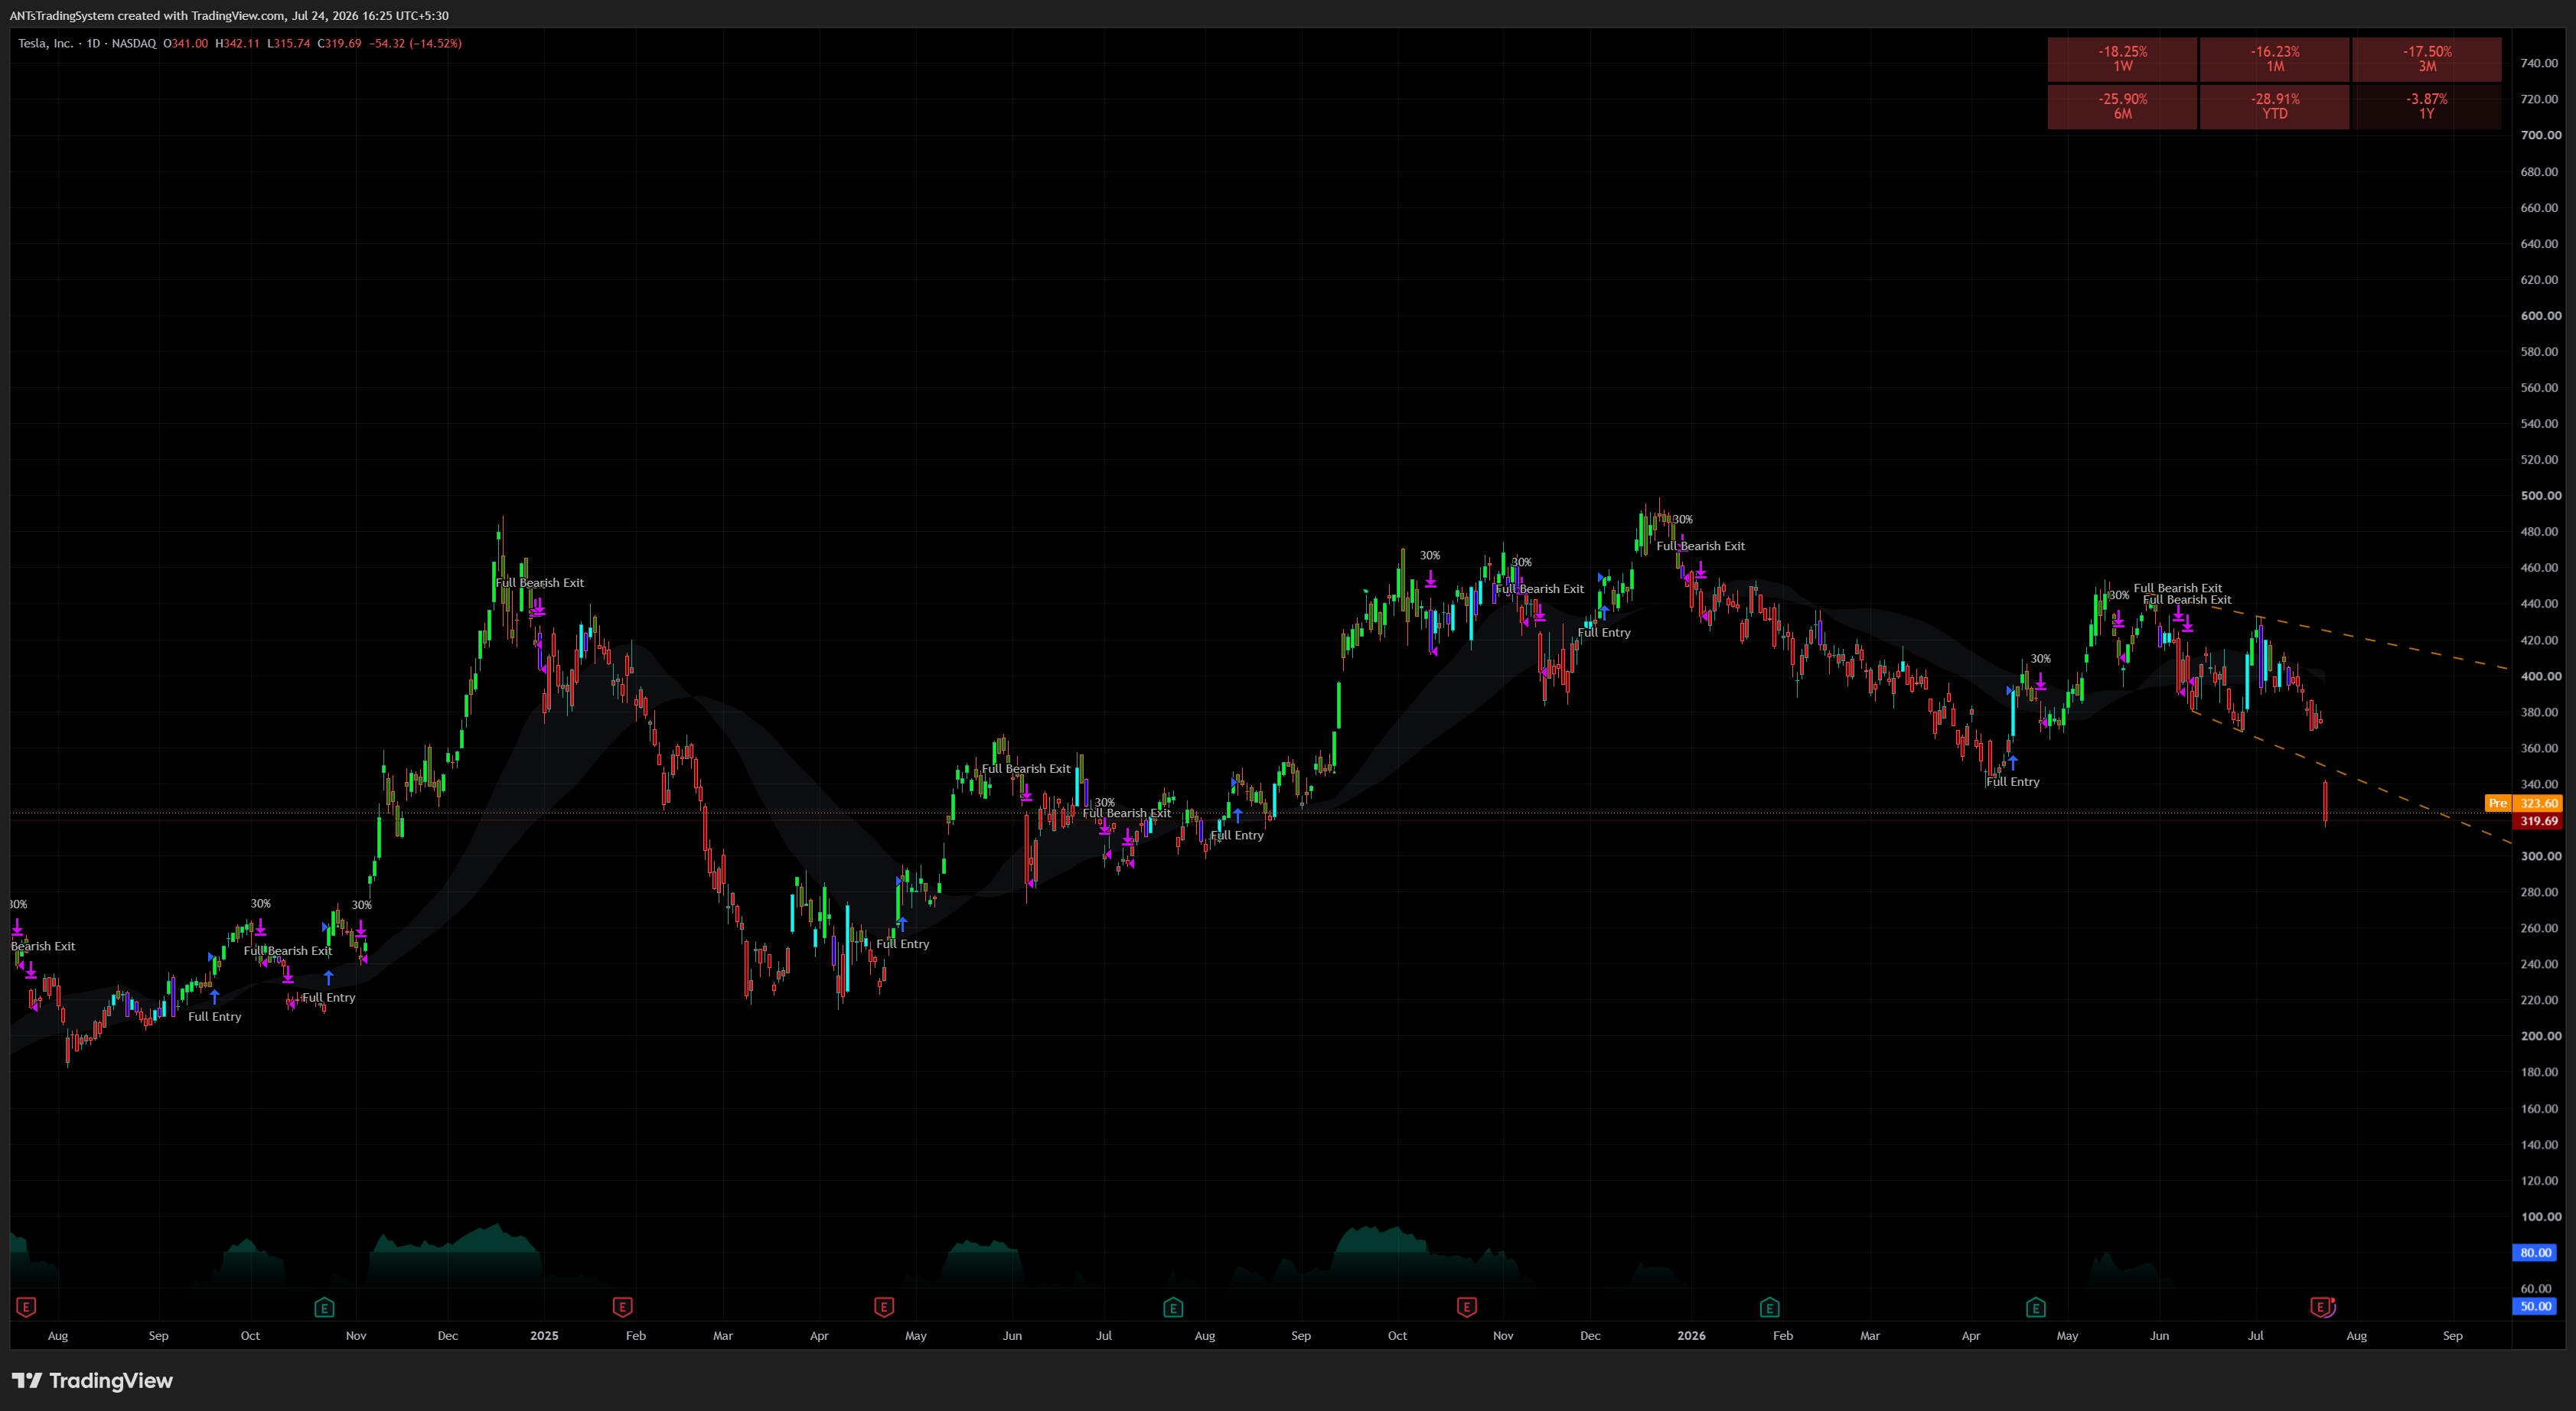
Task: Click the green earnings marker before Nov 2024
Action: 324,1307
